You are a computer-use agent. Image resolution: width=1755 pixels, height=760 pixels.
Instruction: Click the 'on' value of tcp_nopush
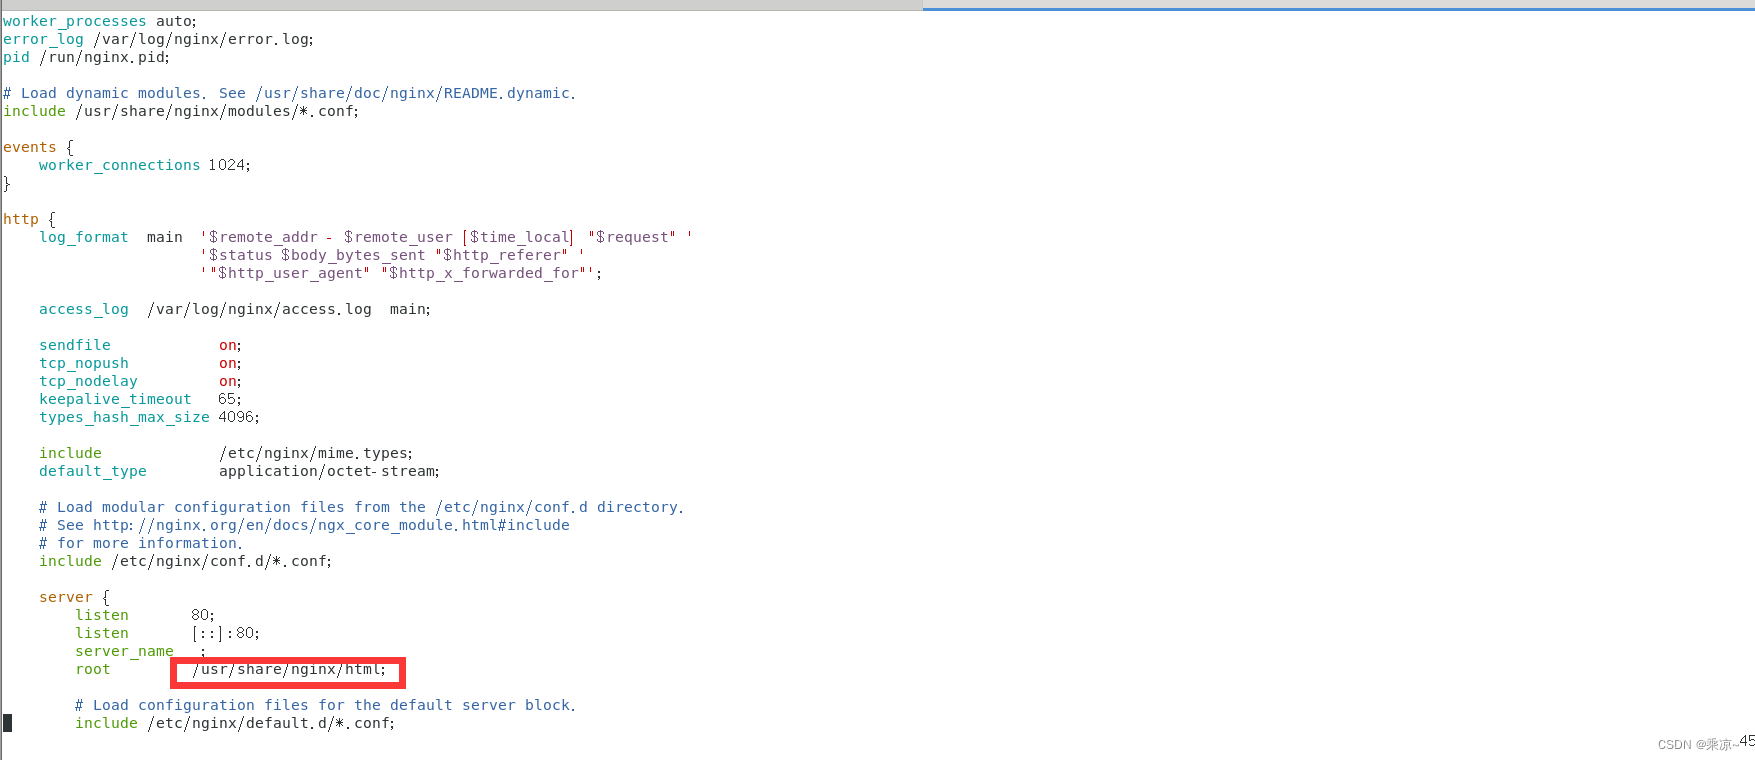[228, 363]
